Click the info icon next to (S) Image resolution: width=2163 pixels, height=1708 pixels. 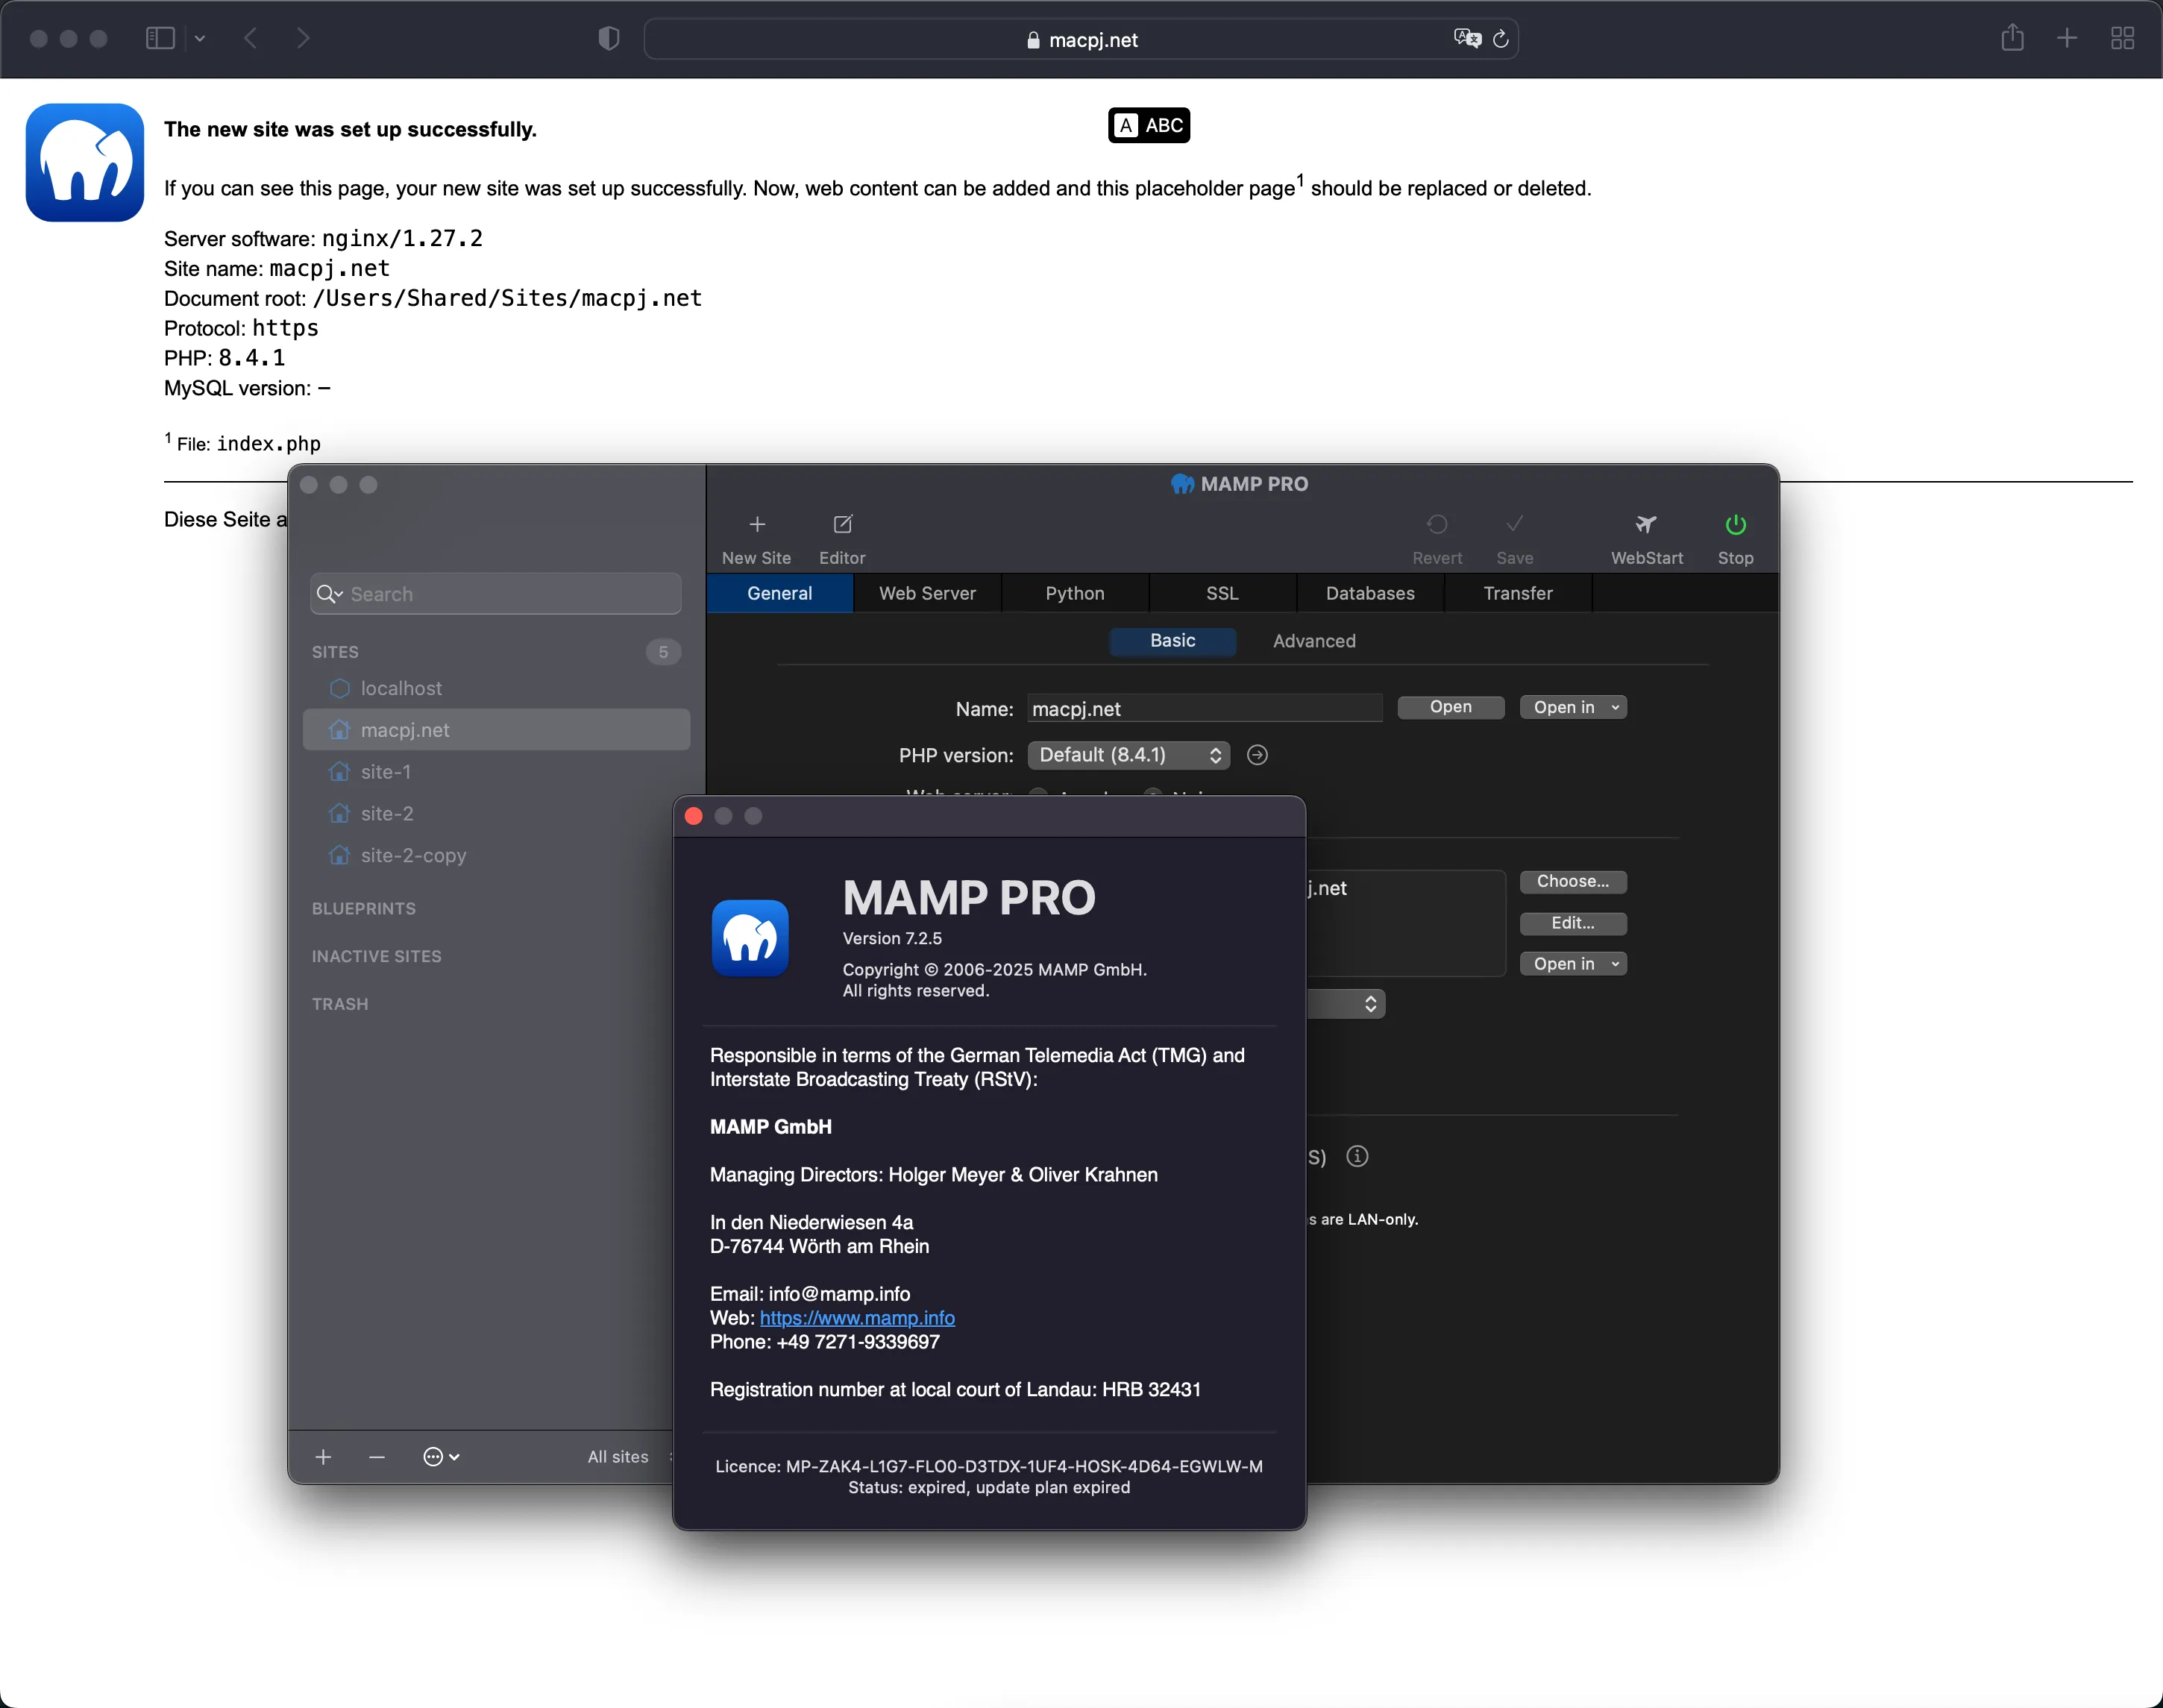[x=1356, y=1156]
